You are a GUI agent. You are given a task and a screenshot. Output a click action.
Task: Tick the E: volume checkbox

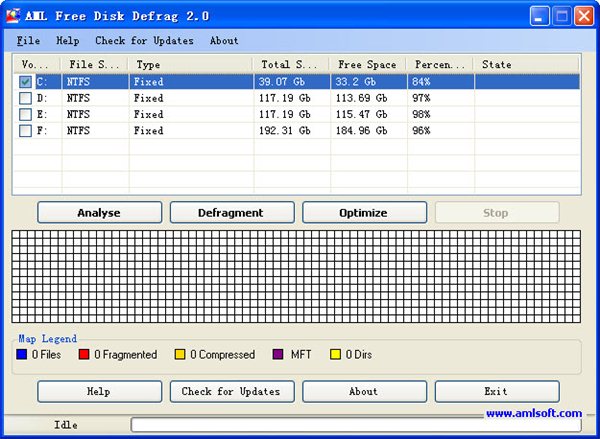tap(25, 115)
